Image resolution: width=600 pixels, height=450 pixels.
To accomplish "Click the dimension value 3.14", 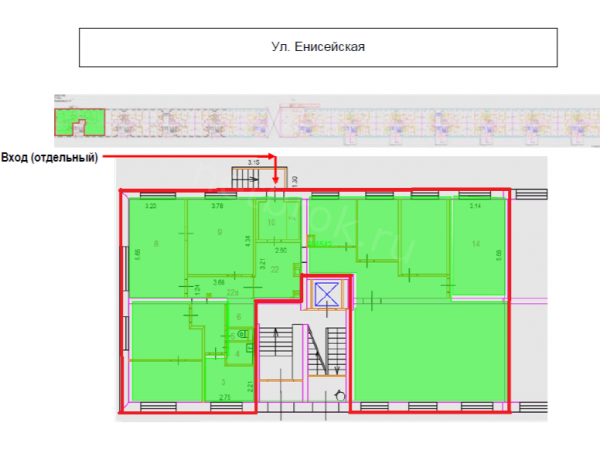I will [475, 206].
